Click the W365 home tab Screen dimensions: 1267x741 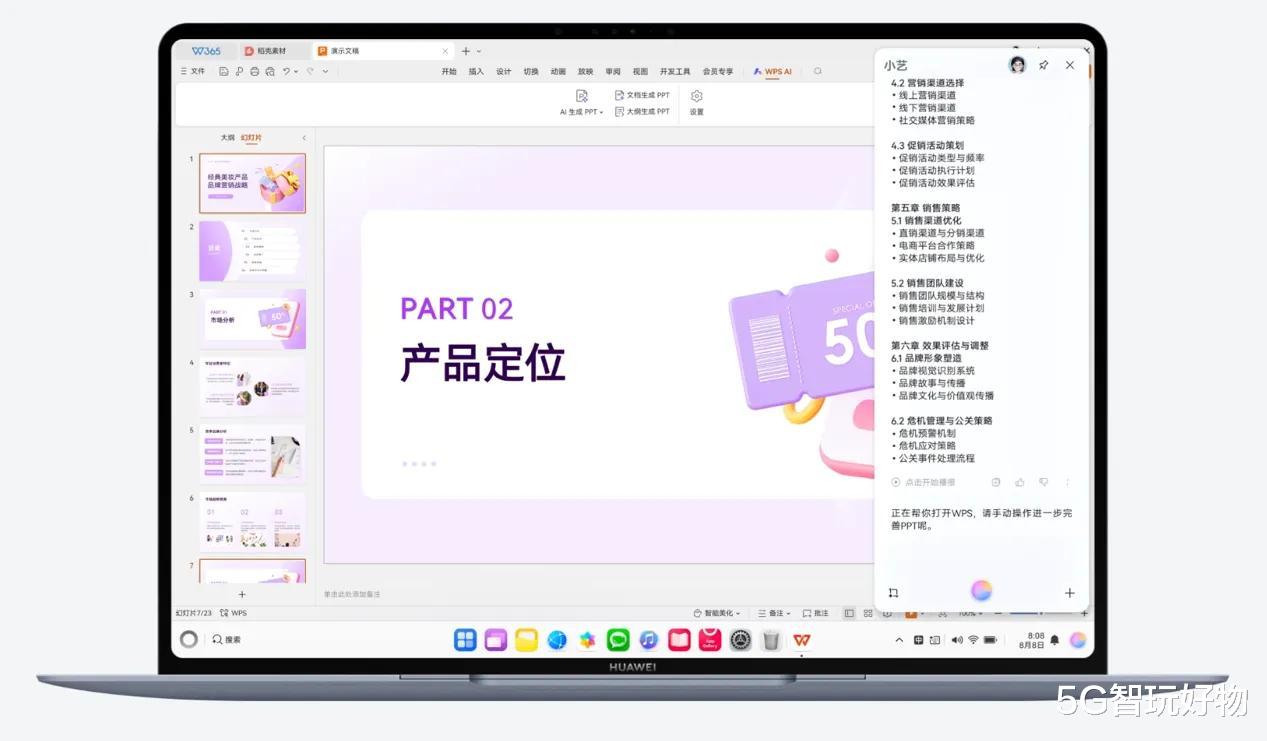206,51
